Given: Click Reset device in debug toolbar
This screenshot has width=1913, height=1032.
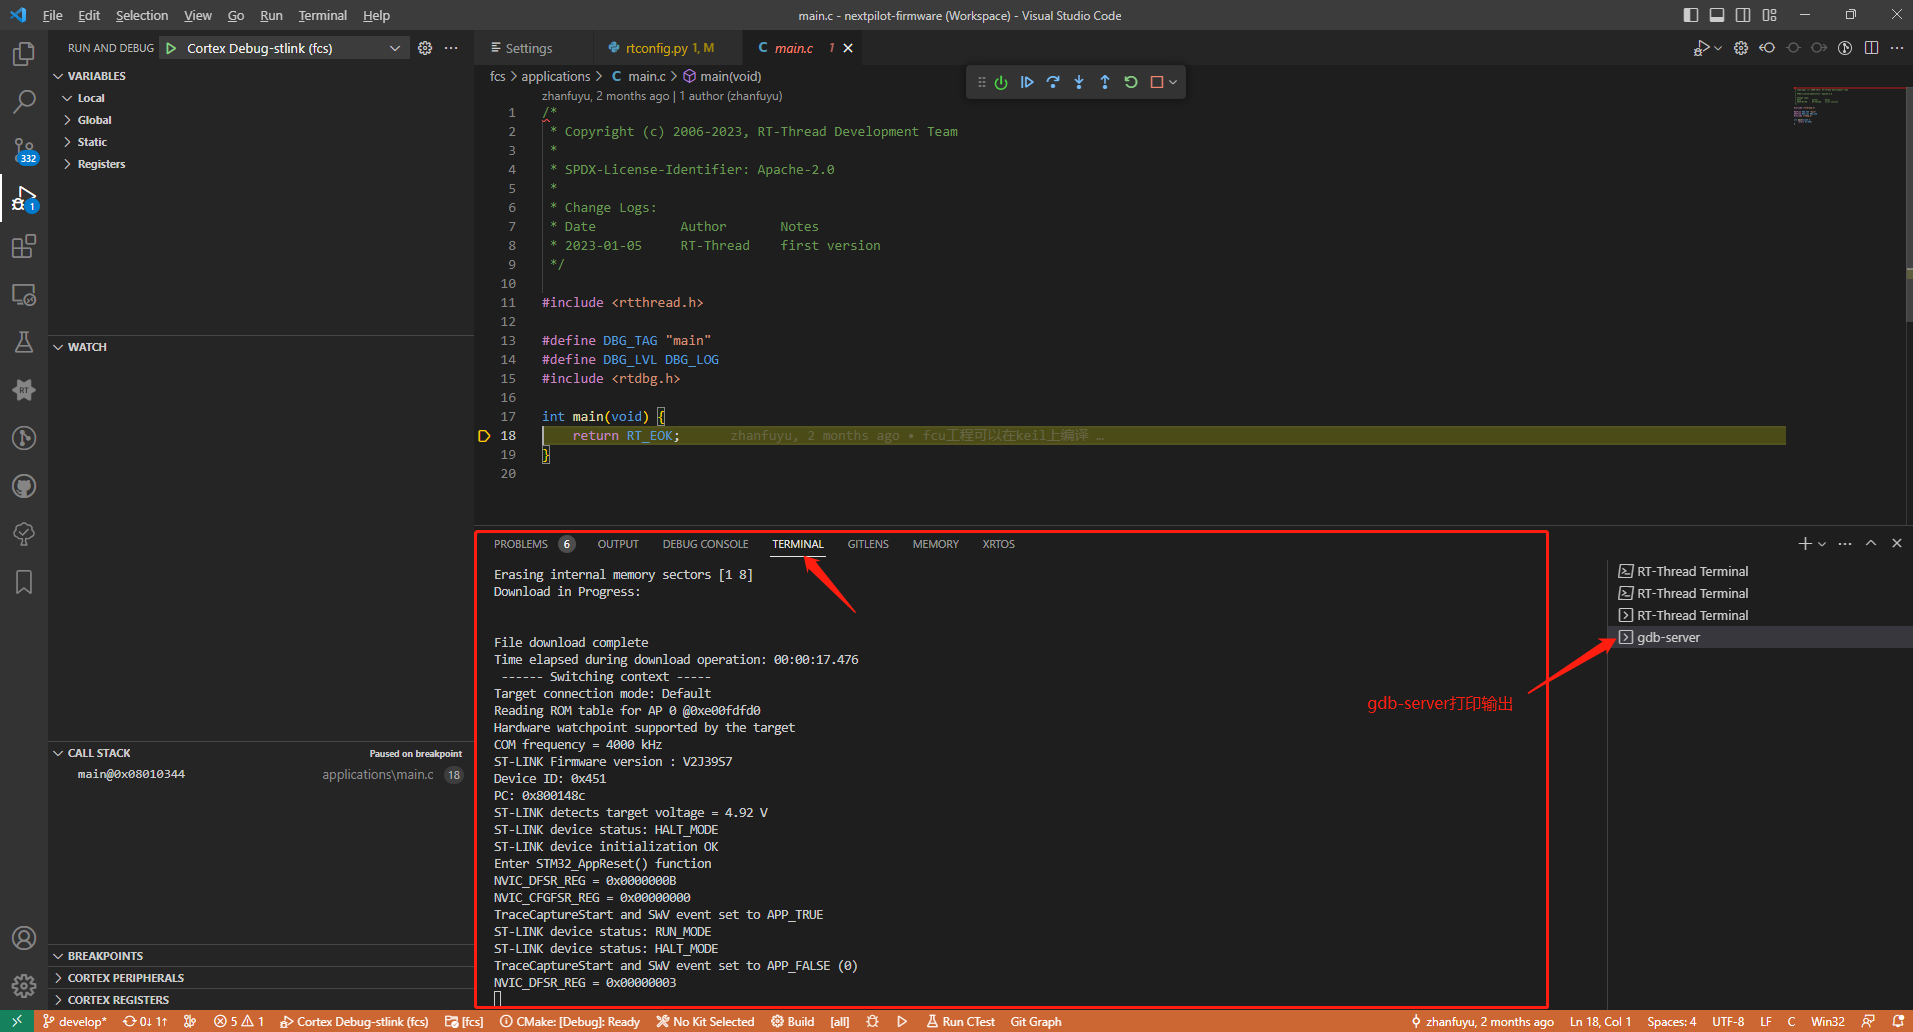Looking at the screenshot, I should (x=1001, y=82).
